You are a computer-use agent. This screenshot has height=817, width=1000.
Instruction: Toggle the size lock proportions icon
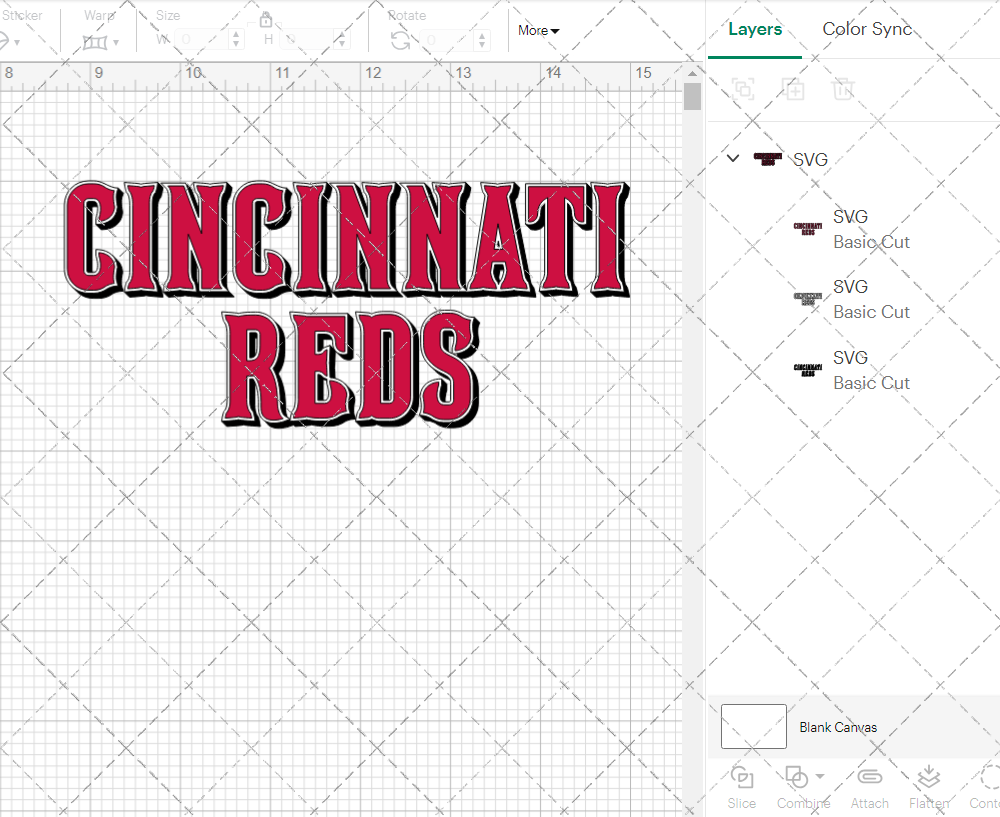pyautogui.click(x=266, y=19)
